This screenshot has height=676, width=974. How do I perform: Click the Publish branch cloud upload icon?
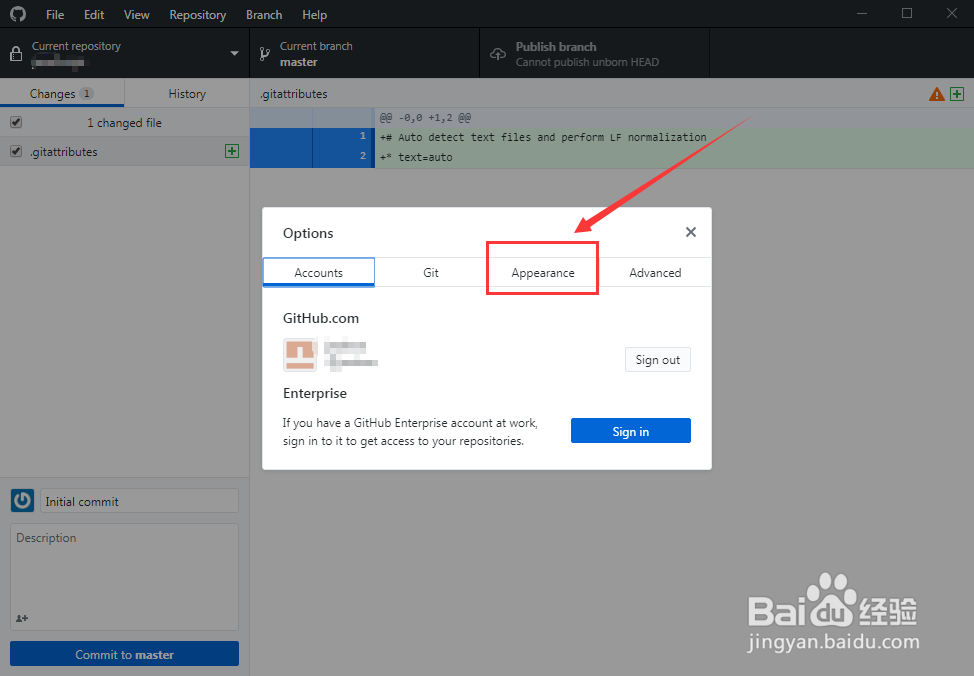click(x=498, y=54)
